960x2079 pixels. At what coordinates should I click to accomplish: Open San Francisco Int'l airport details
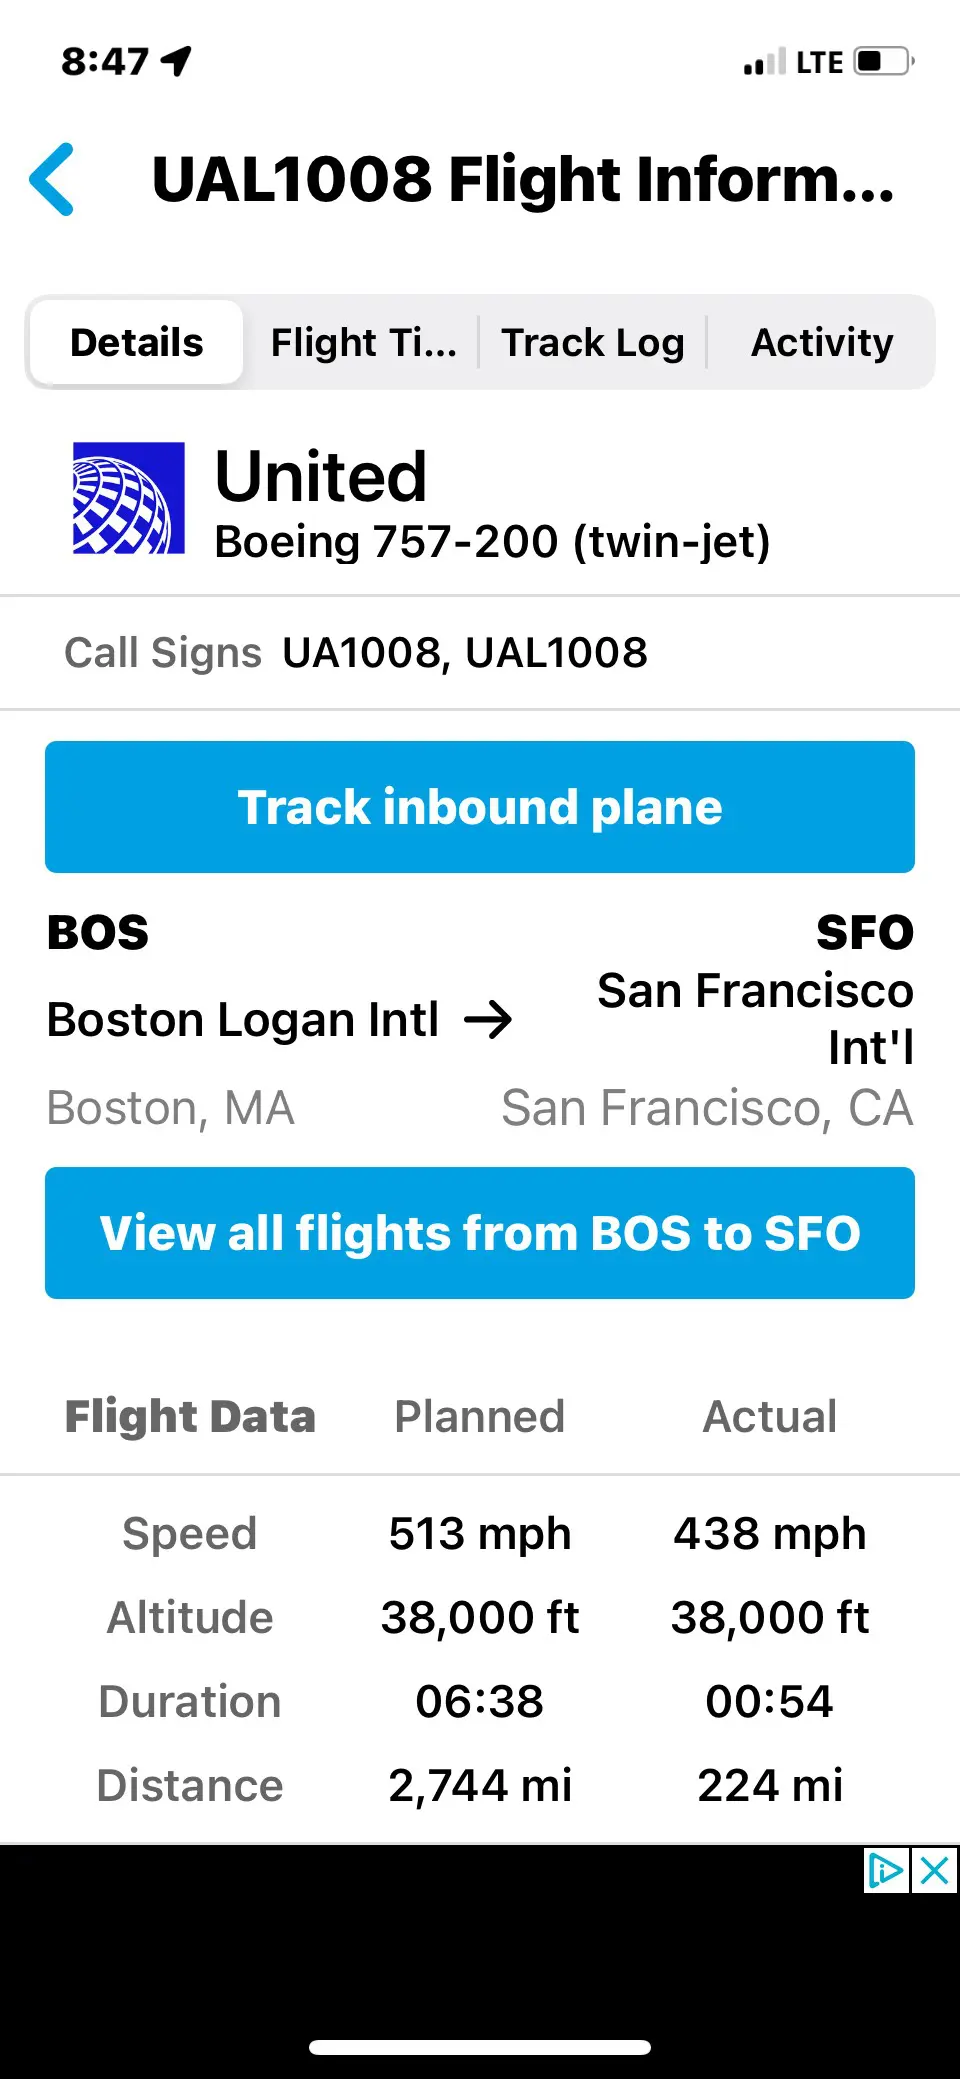pos(756,1019)
